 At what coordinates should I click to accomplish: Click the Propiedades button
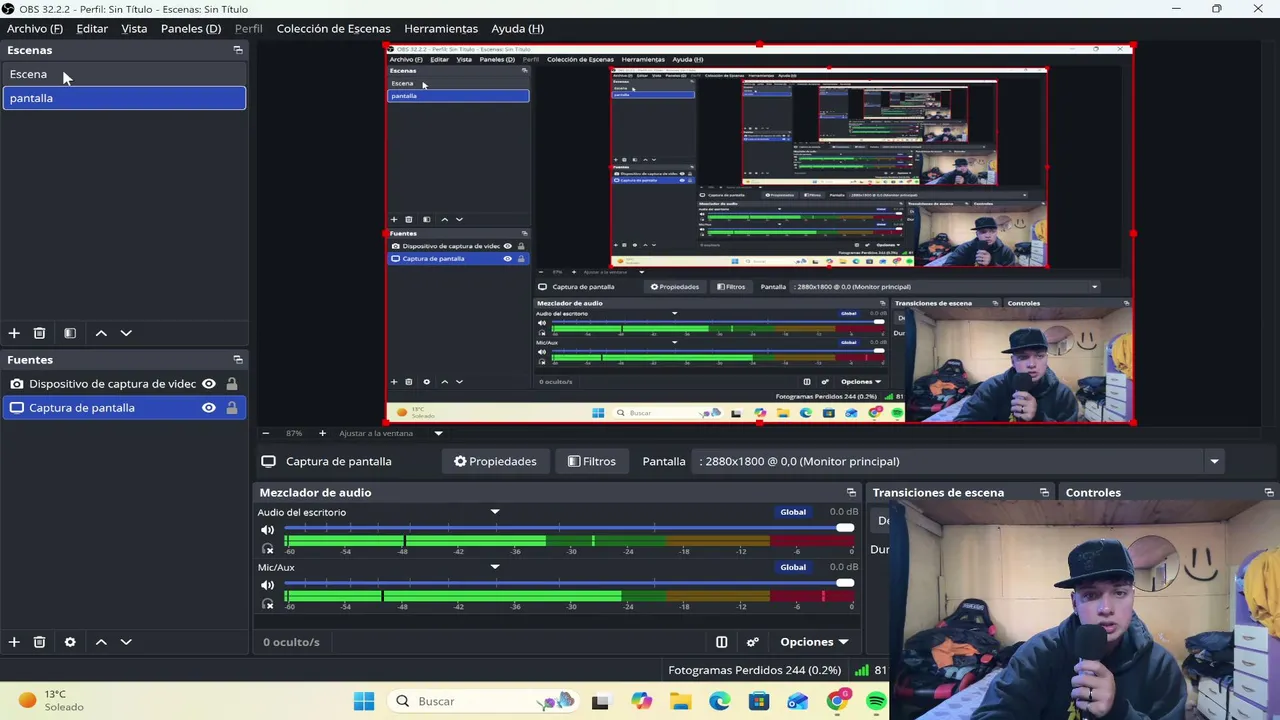pos(495,461)
